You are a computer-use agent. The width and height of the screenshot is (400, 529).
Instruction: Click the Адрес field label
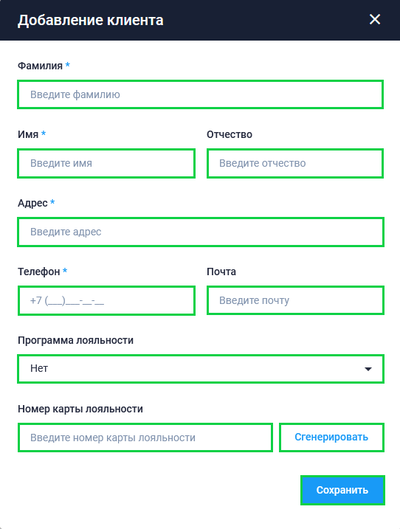click(32, 203)
